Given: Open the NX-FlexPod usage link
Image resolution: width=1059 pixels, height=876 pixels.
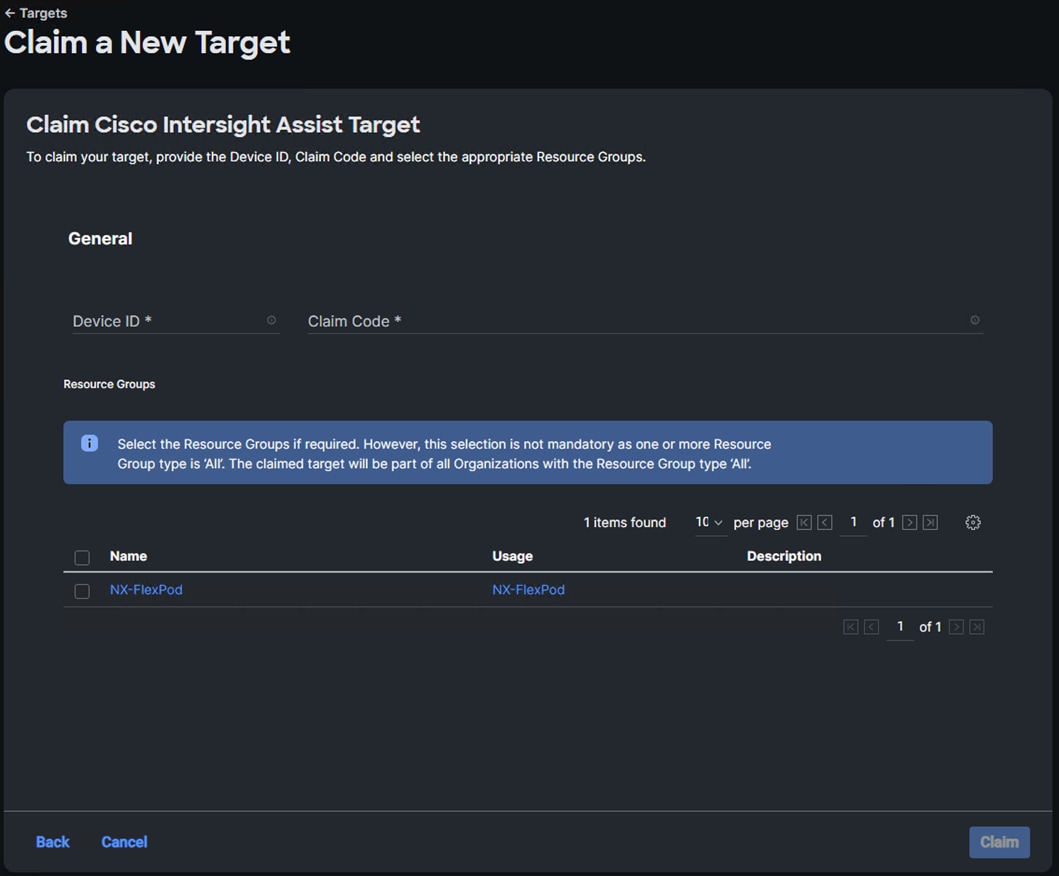Looking at the screenshot, I should pos(528,590).
